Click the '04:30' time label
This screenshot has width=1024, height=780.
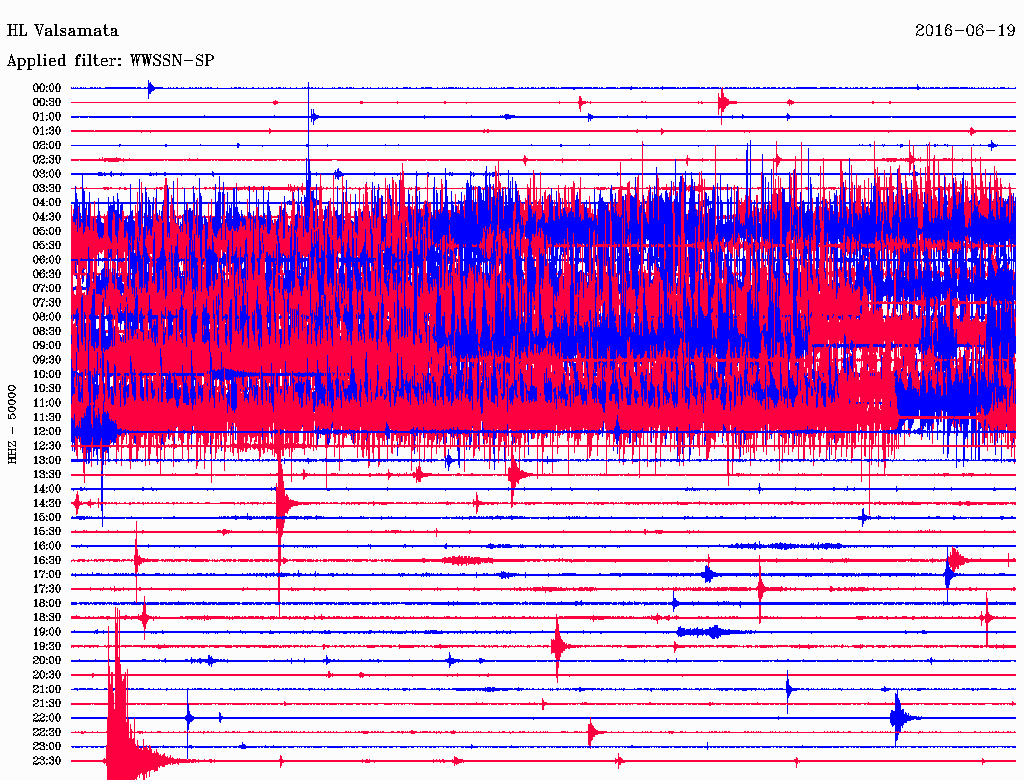47,217
